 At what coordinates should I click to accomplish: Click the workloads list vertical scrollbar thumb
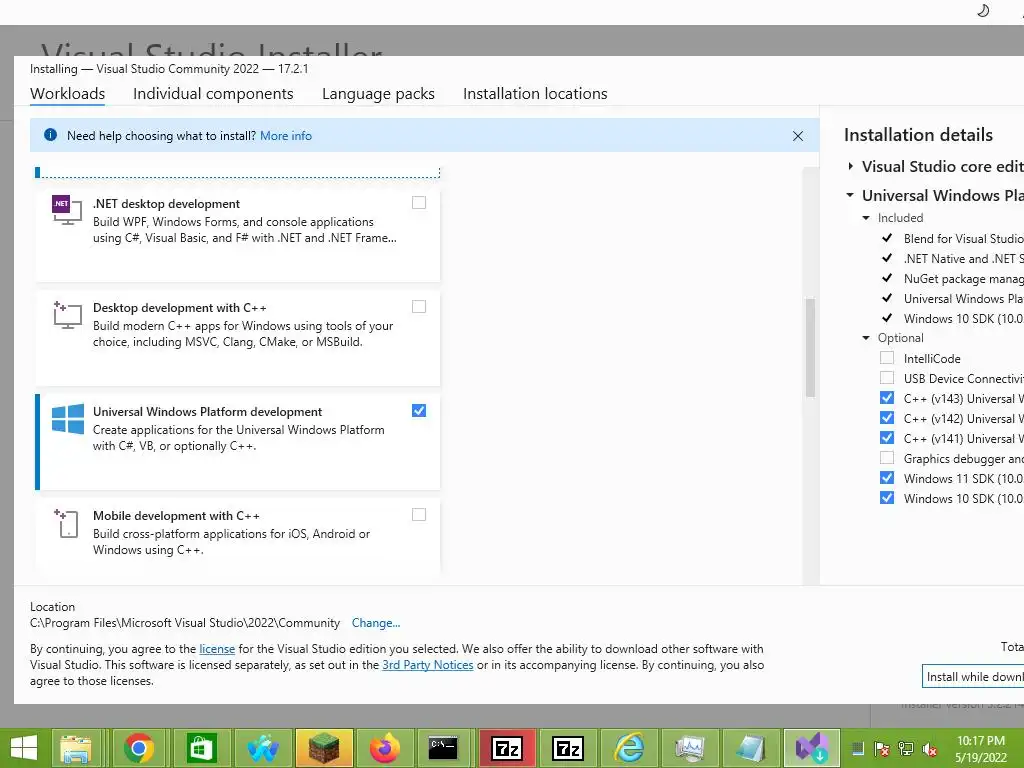click(810, 347)
